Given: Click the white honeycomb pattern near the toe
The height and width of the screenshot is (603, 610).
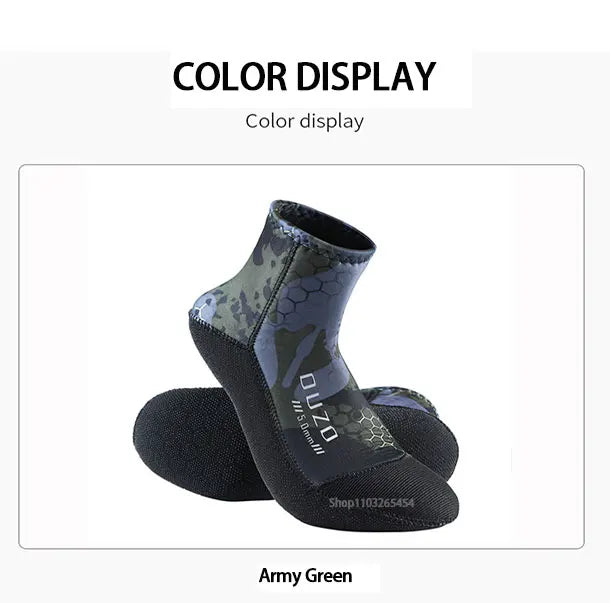Looking at the screenshot, I should [374, 427].
